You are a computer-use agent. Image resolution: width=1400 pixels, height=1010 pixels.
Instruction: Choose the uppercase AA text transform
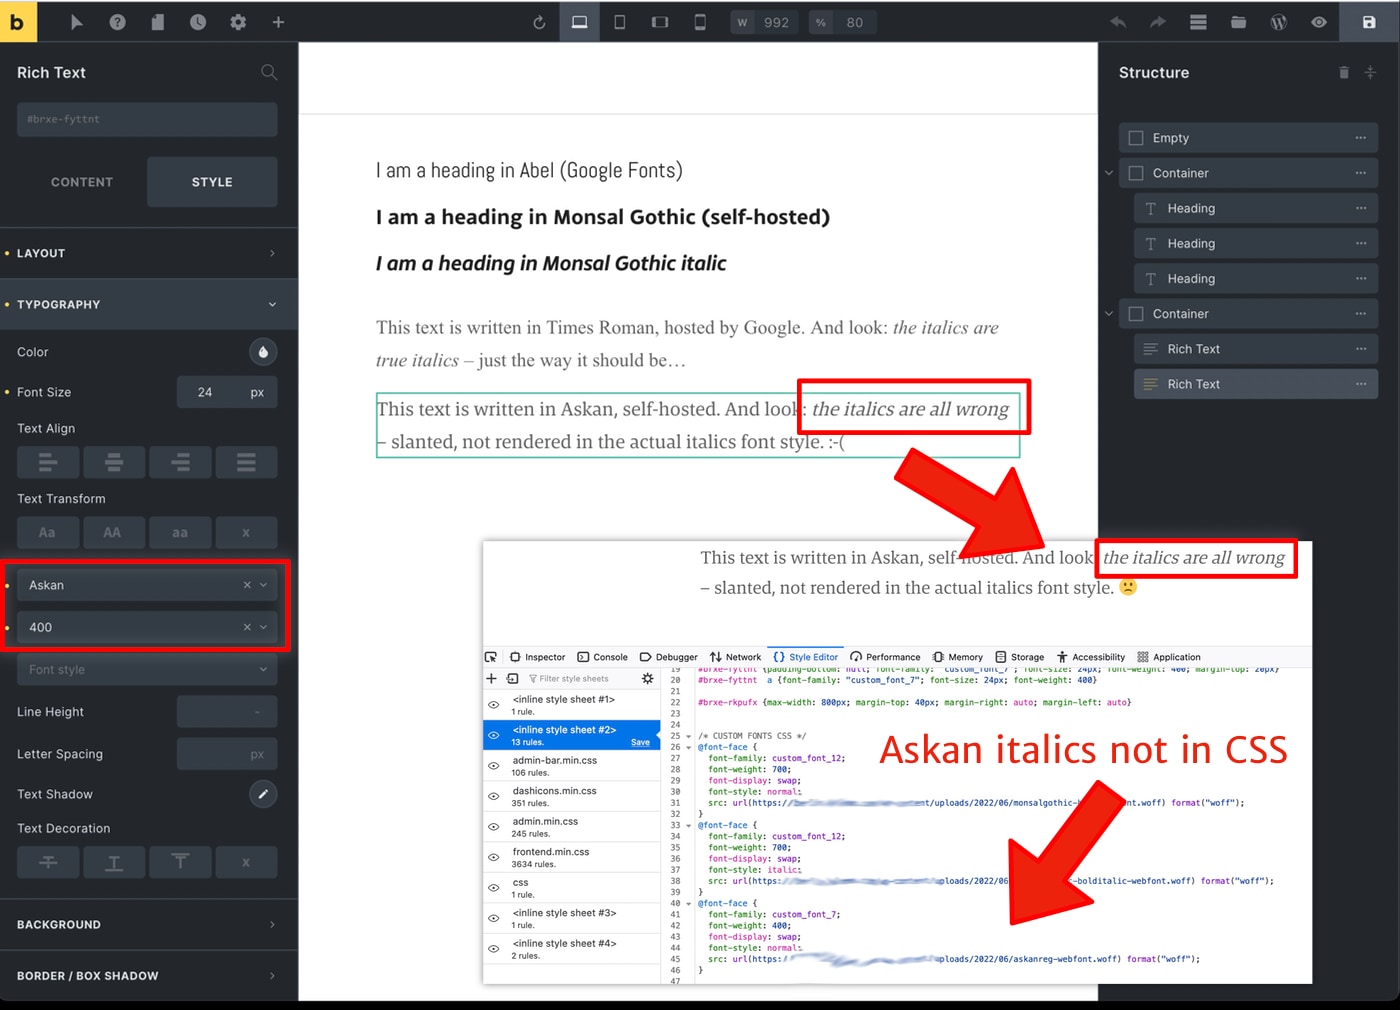pos(112,533)
